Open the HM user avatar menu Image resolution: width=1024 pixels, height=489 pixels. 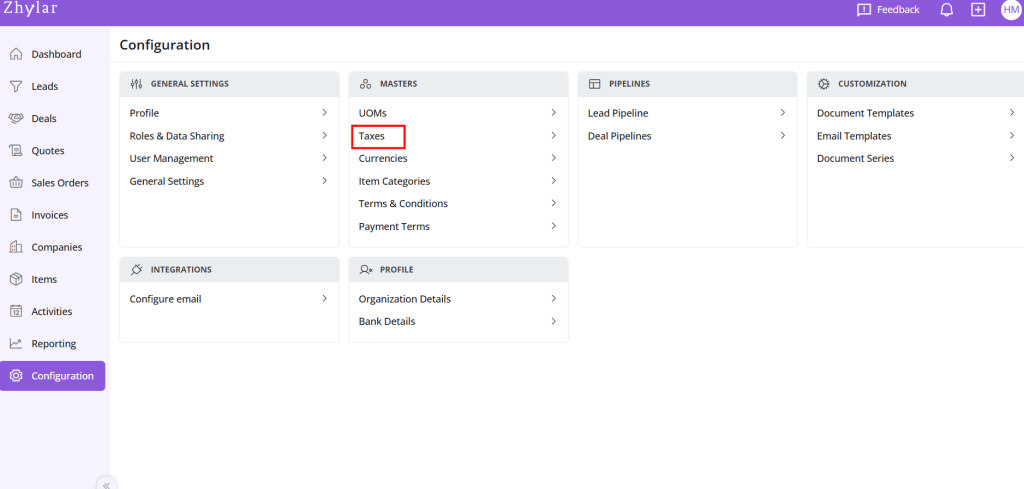pyautogui.click(x=1010, y=10)
